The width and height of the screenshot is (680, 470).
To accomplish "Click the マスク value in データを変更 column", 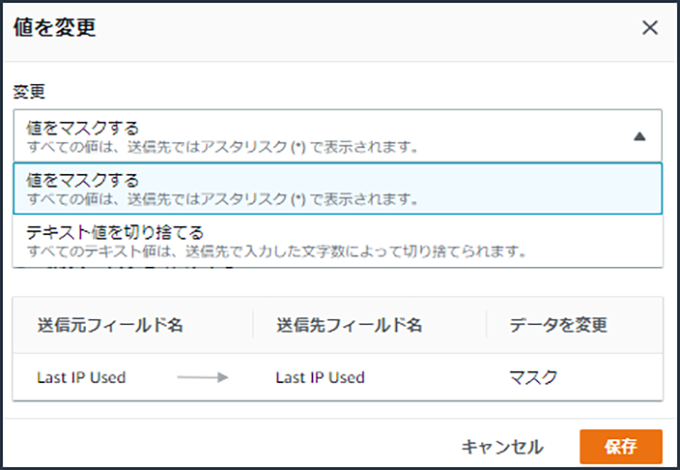I will (x=532, y=377).
